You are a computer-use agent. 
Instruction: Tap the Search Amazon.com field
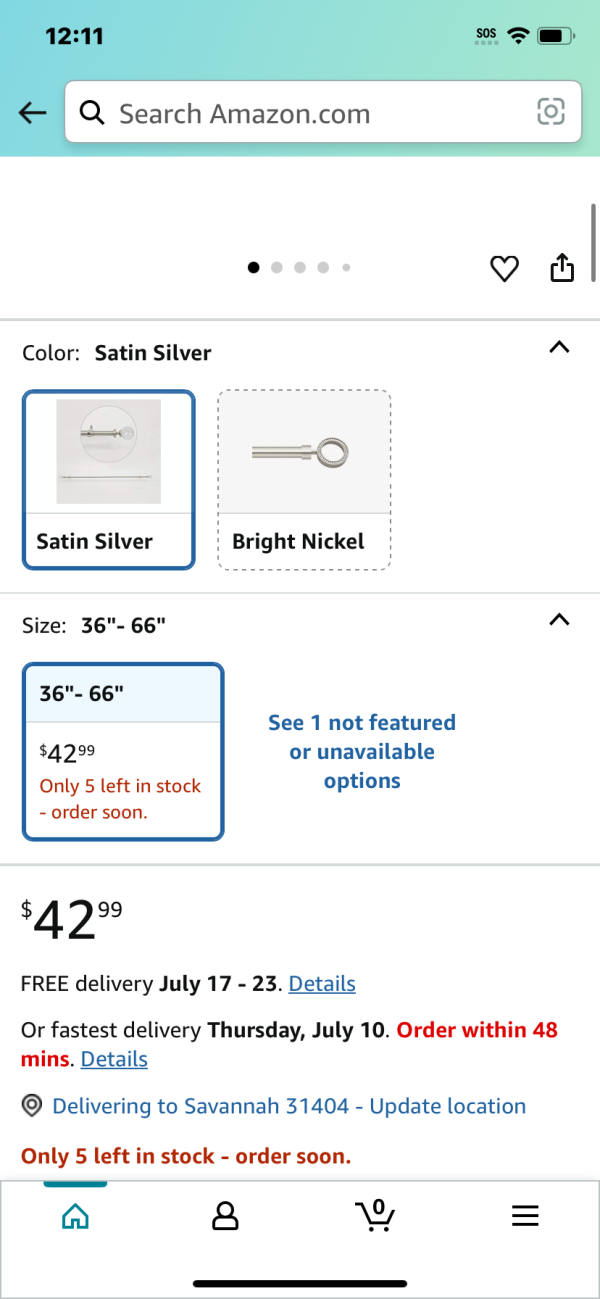click(x=323, y=112)
